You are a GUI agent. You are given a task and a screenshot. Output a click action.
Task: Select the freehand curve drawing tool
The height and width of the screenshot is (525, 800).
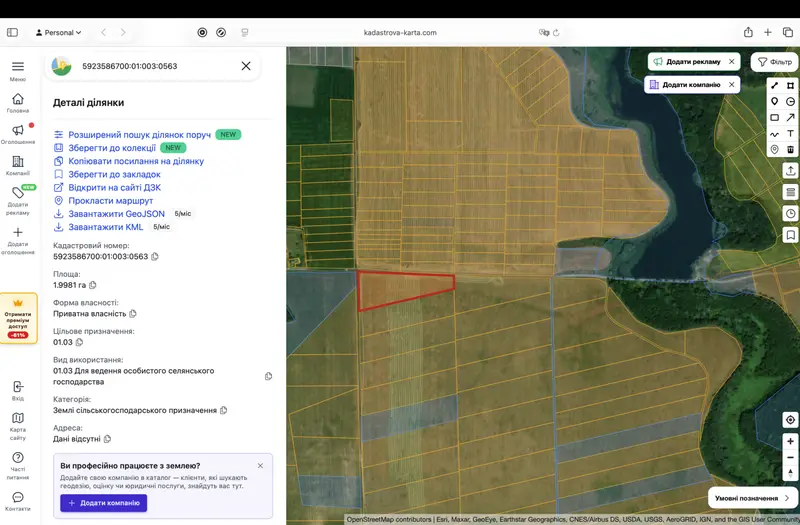[x=774, y=134]
